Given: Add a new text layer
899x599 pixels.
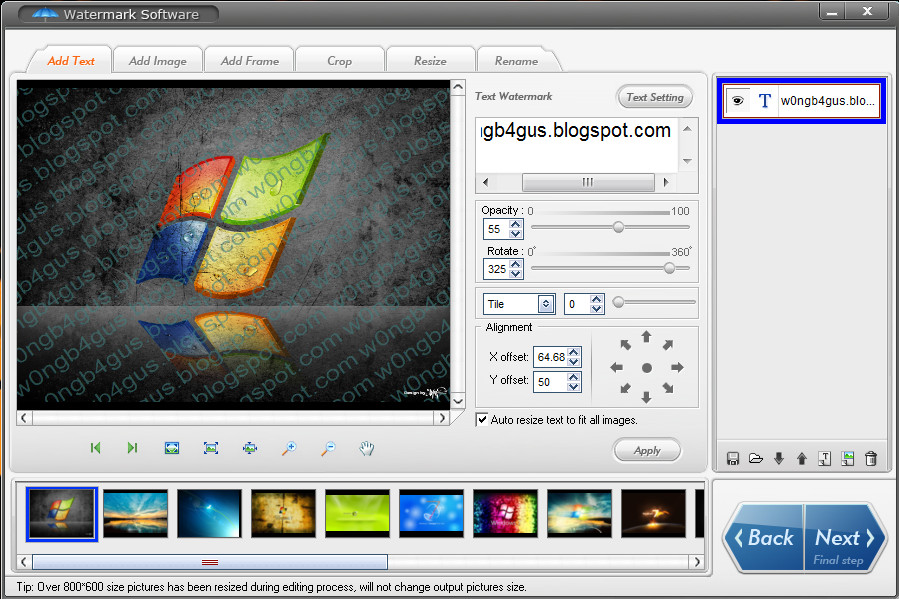Looking at the screenshot, I should [x=824, y=458].
